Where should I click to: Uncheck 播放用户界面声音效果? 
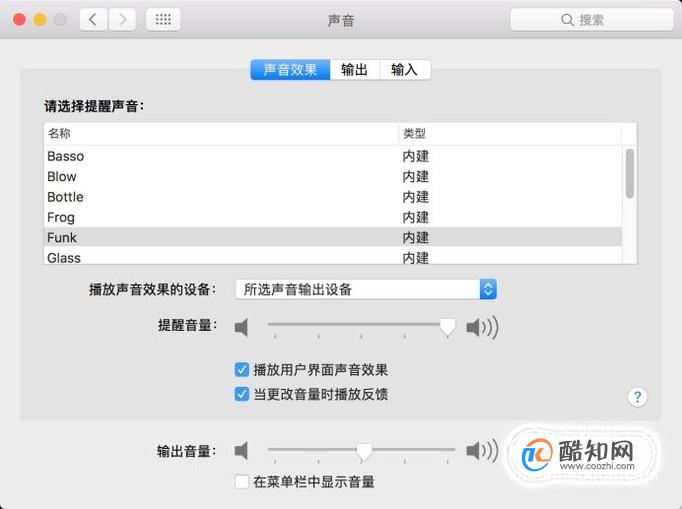point(242,370)
